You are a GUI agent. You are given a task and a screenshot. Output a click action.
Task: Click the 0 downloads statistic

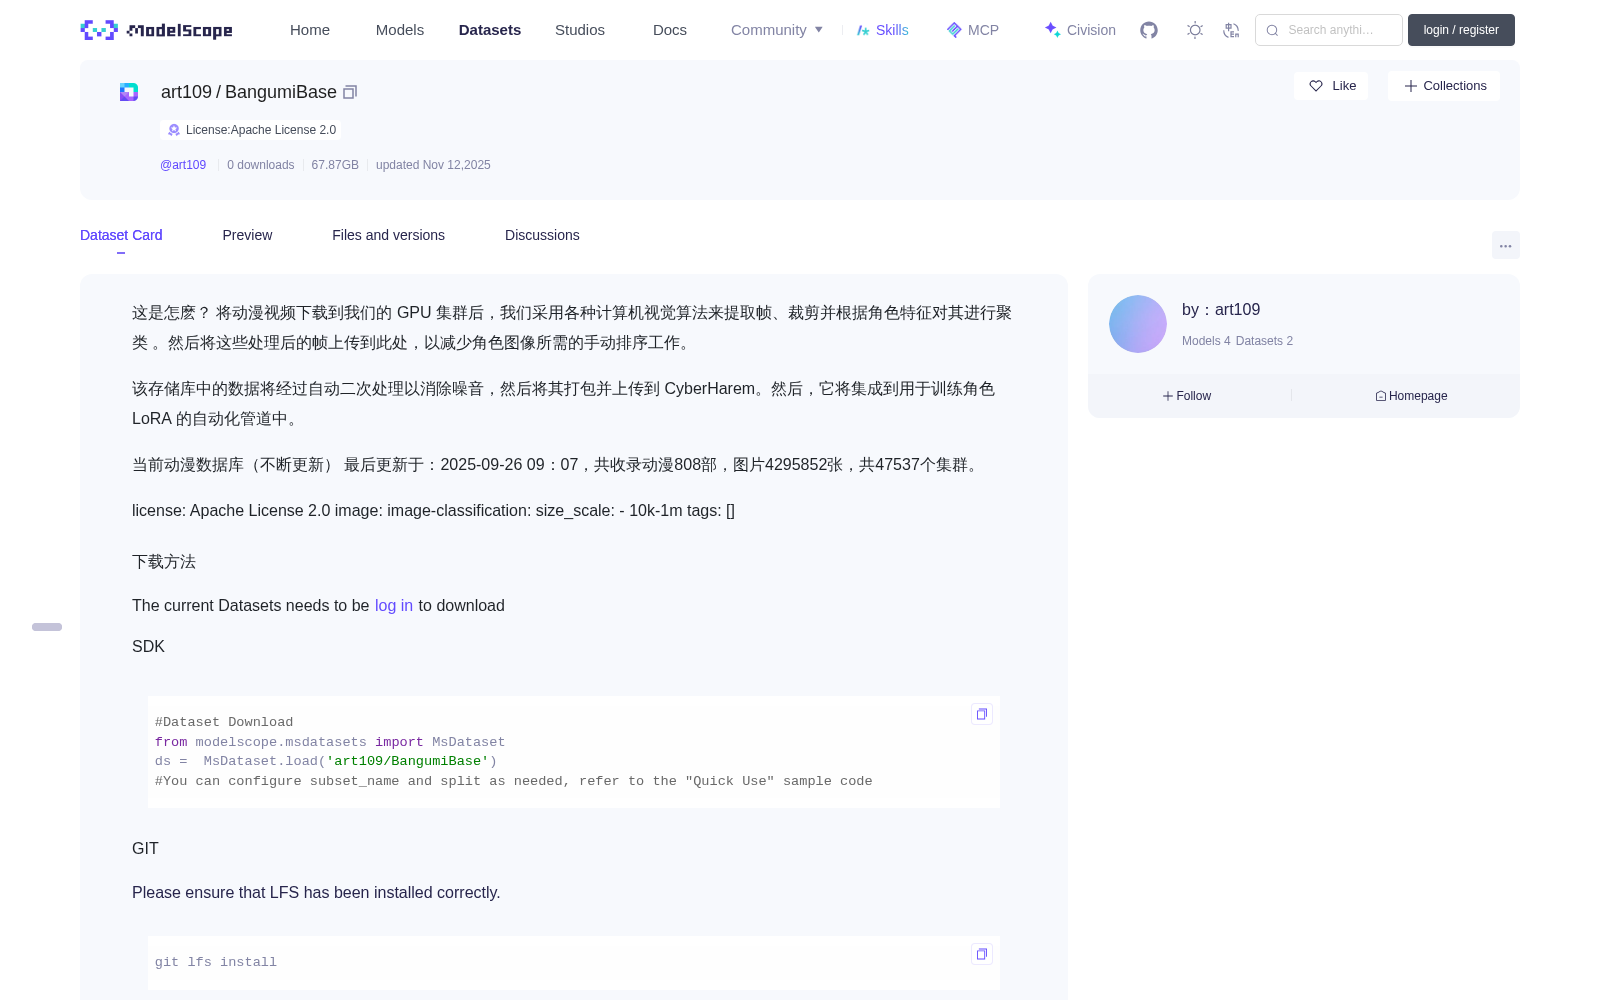tap(261, 165)
